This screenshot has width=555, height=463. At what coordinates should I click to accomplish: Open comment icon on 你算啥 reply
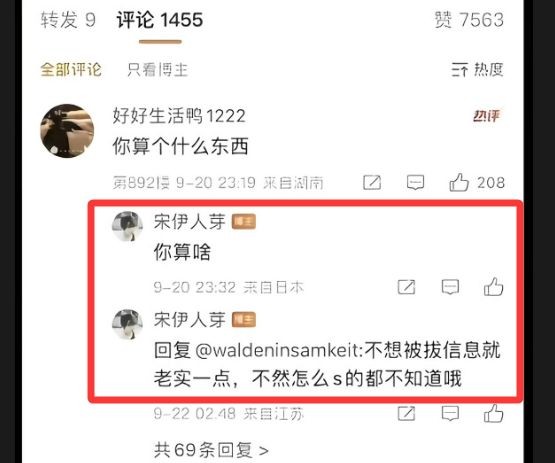point(450,287)
